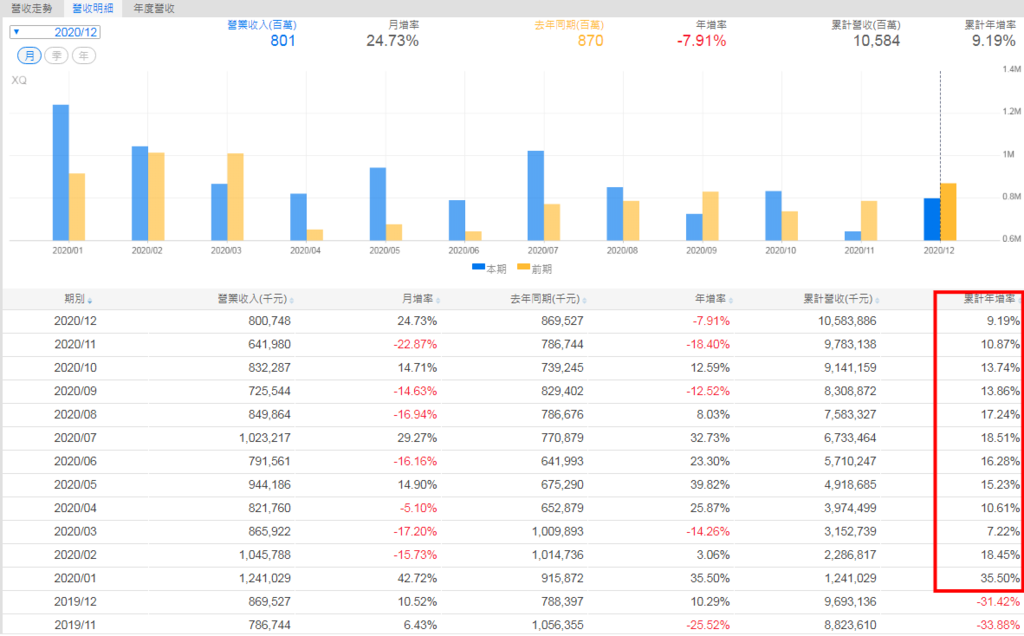Click revenue value 800,748
Viewport: 1024px width, 636px height.
[x=269, y=321]
